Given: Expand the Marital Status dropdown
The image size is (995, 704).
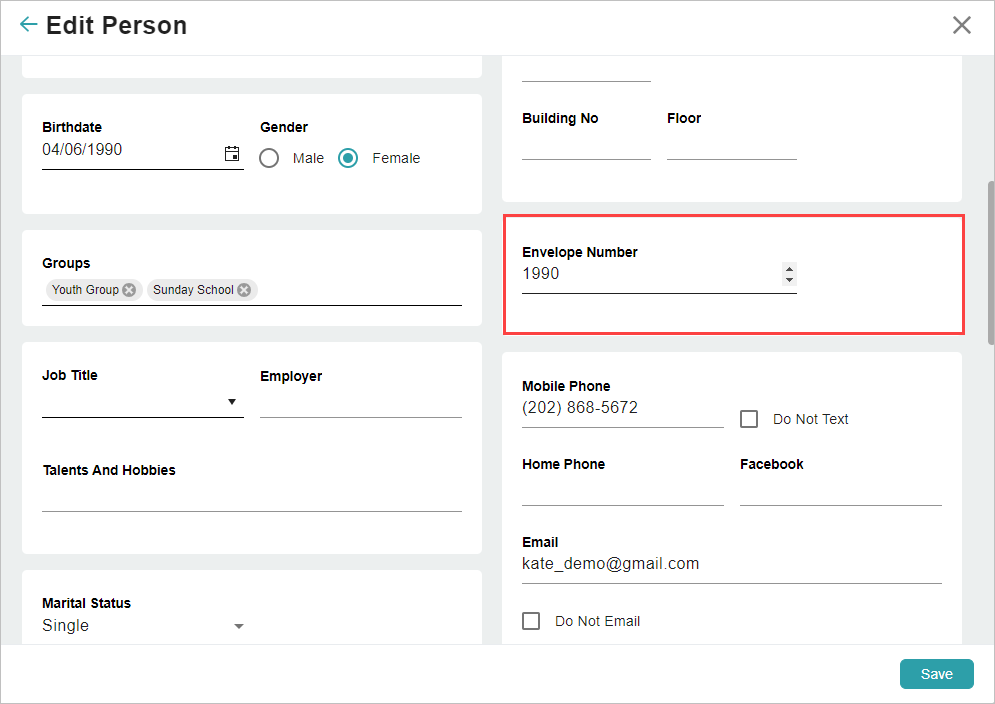Looking at the screenshot, I should click(x=143, y=626).
